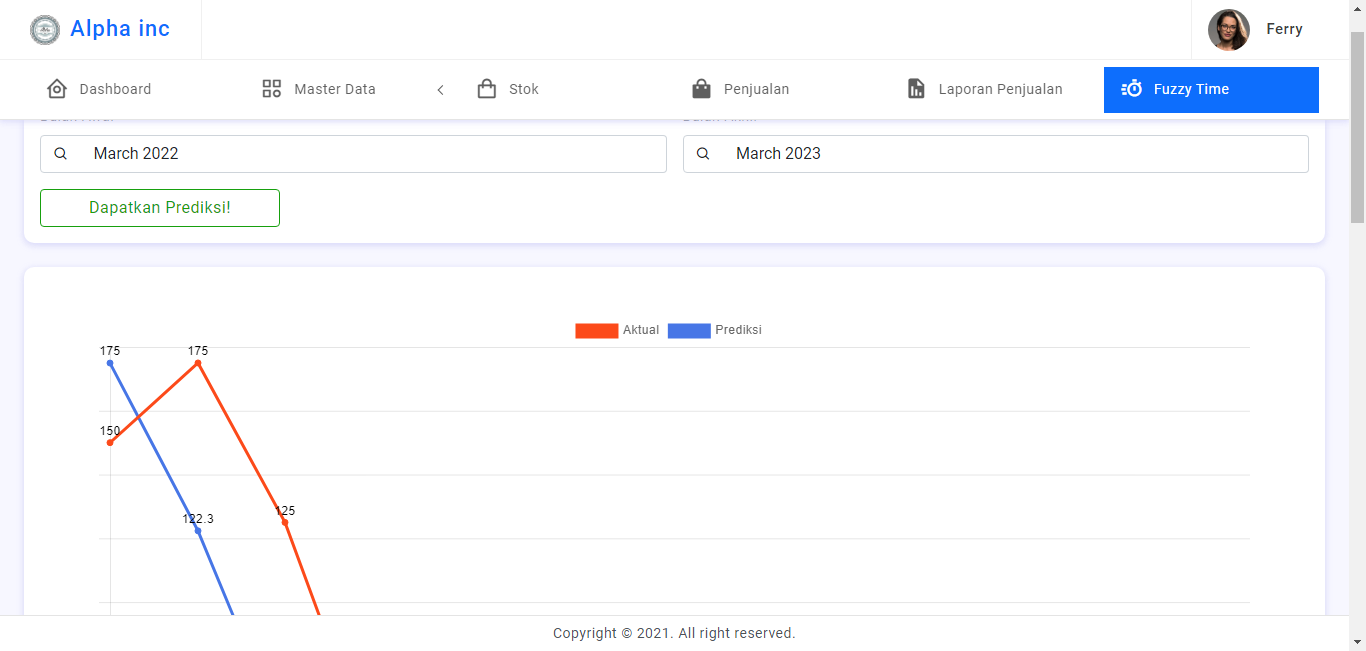This screenshot has height=651, width=1366.
Task: Click search icon in March 2023 field
Action: coord(703,154)
